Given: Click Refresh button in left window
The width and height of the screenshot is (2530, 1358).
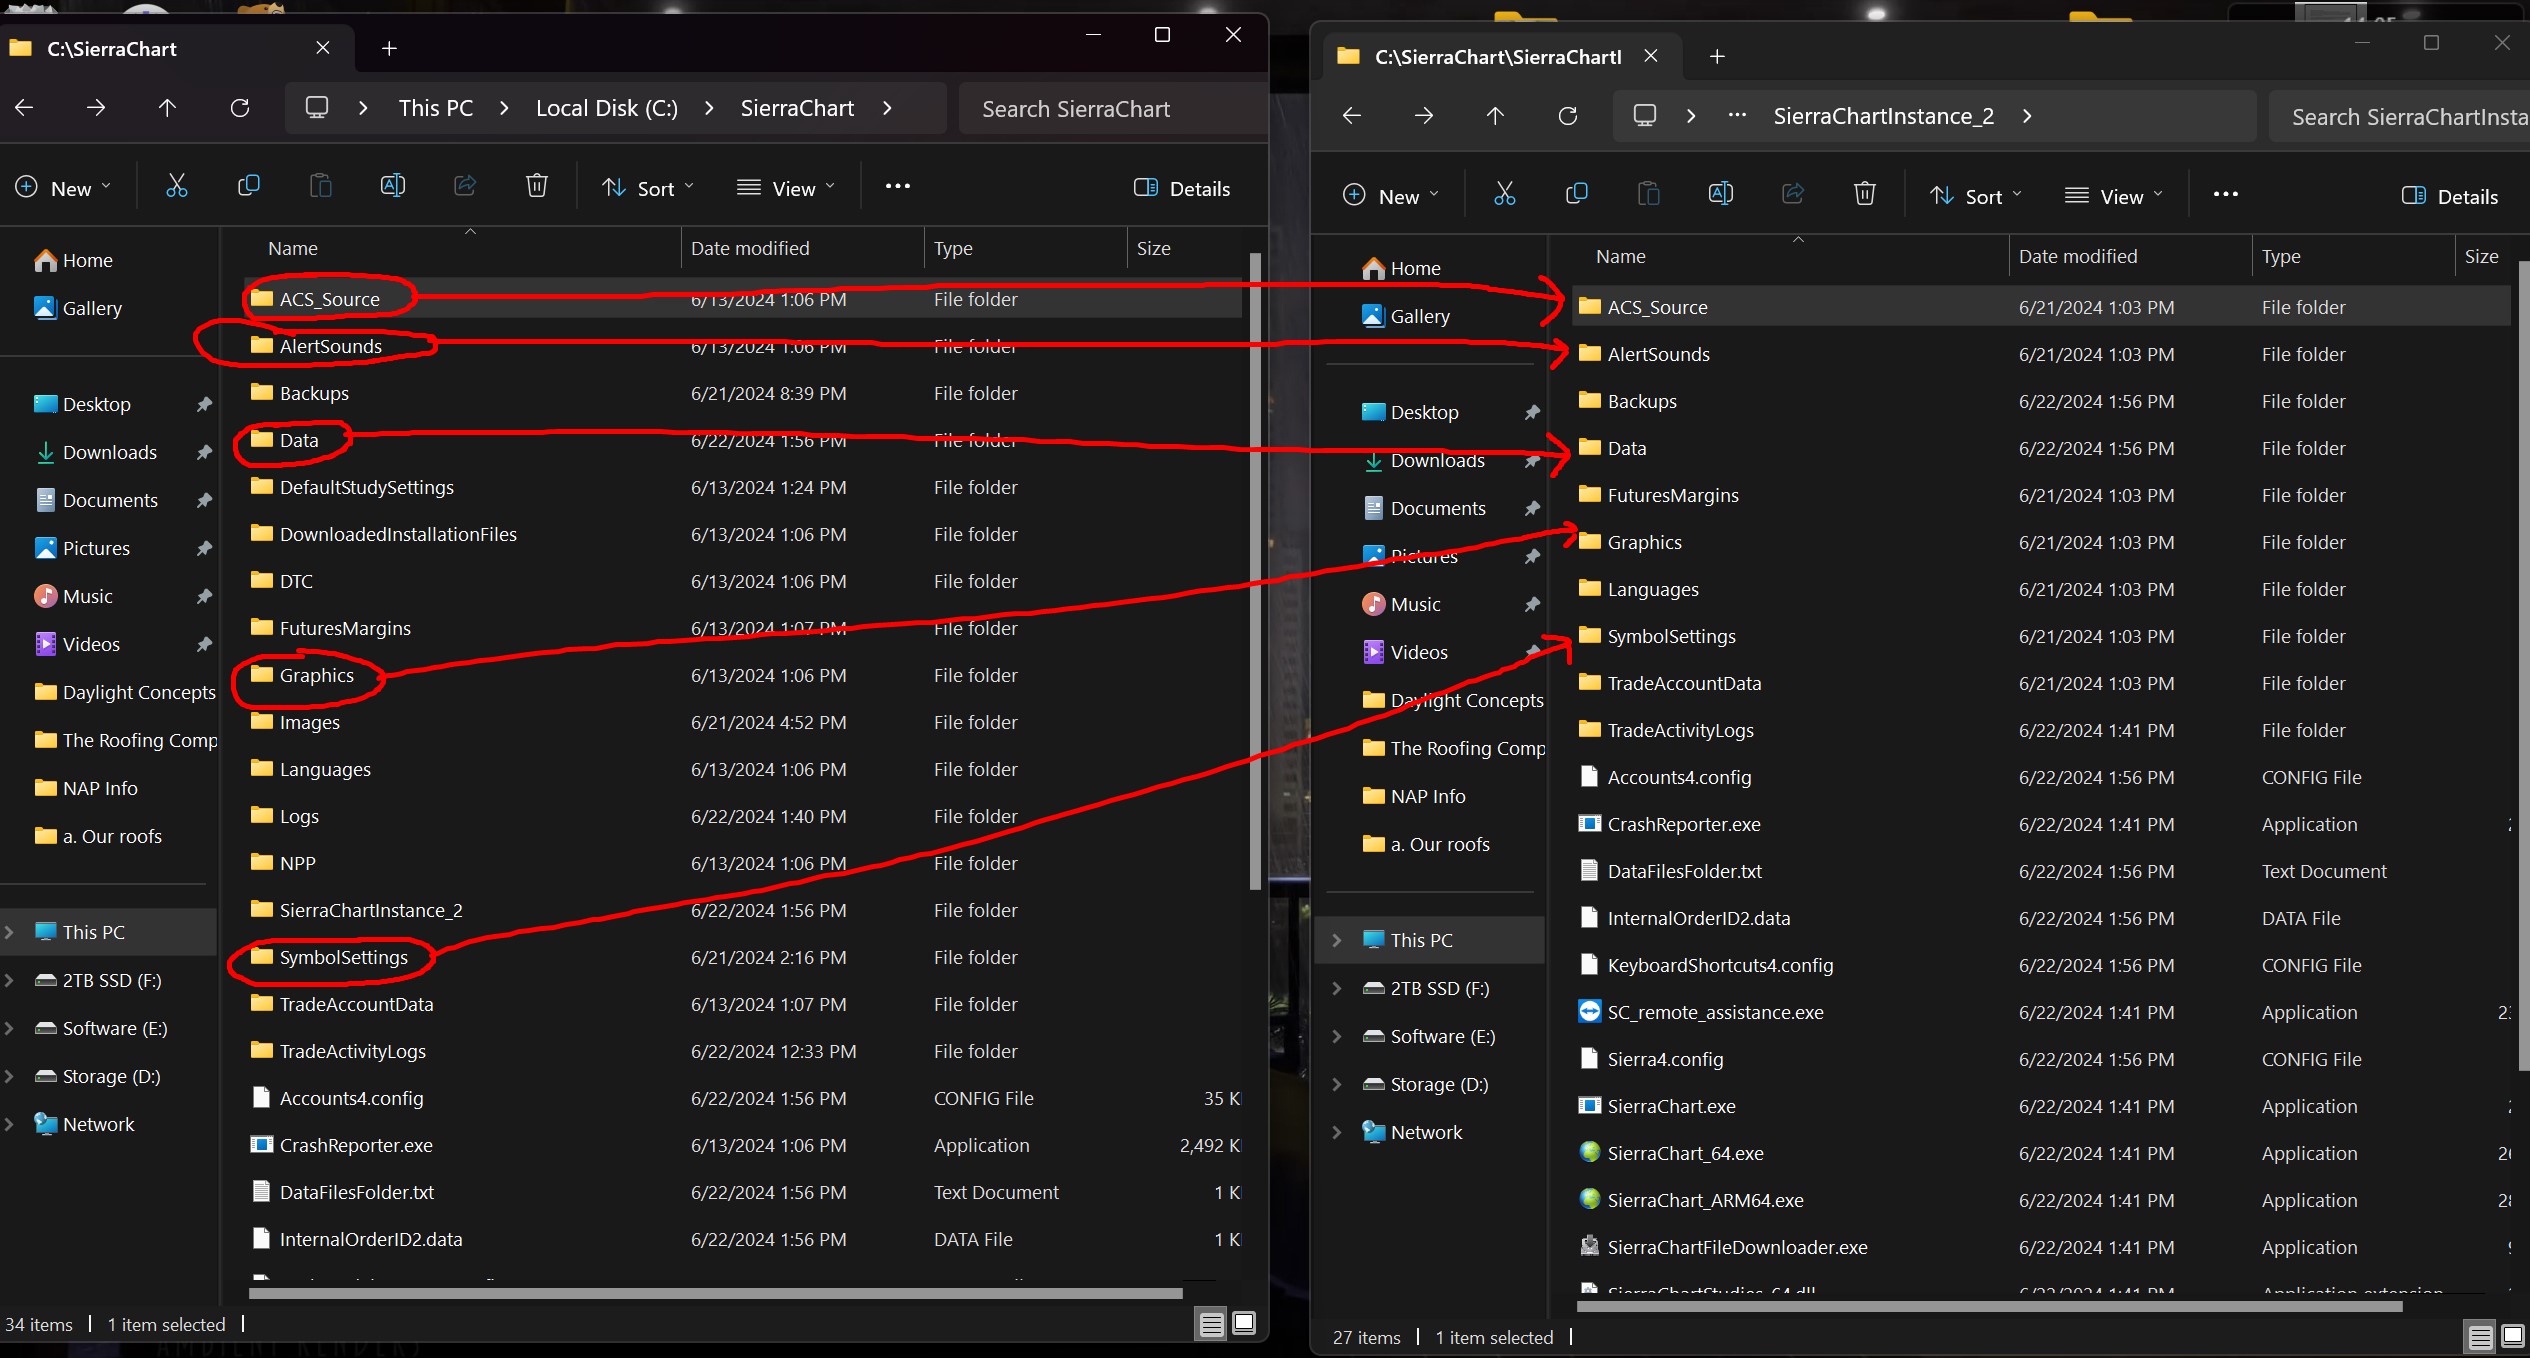Looking at the screenshot, I should pos(240,108).
